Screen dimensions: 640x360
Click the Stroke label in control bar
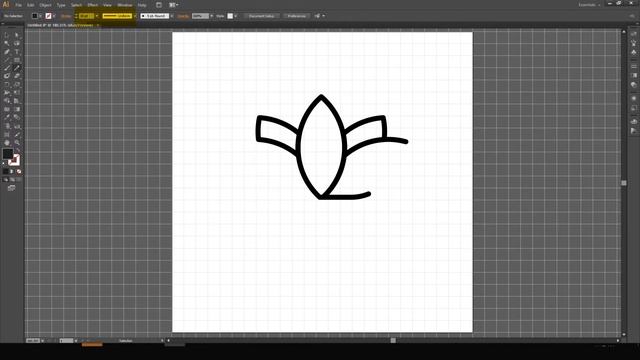point(66,16)
